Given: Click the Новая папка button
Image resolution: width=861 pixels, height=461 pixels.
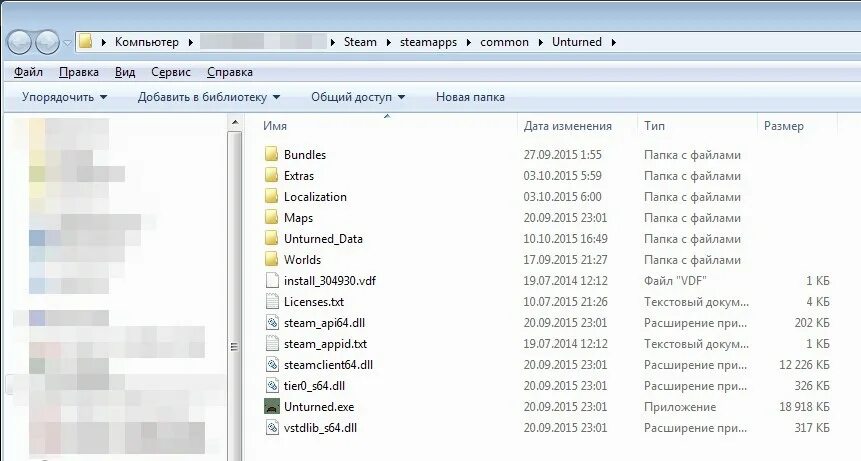Looking at the screenshot, I should tap(470, 97).
